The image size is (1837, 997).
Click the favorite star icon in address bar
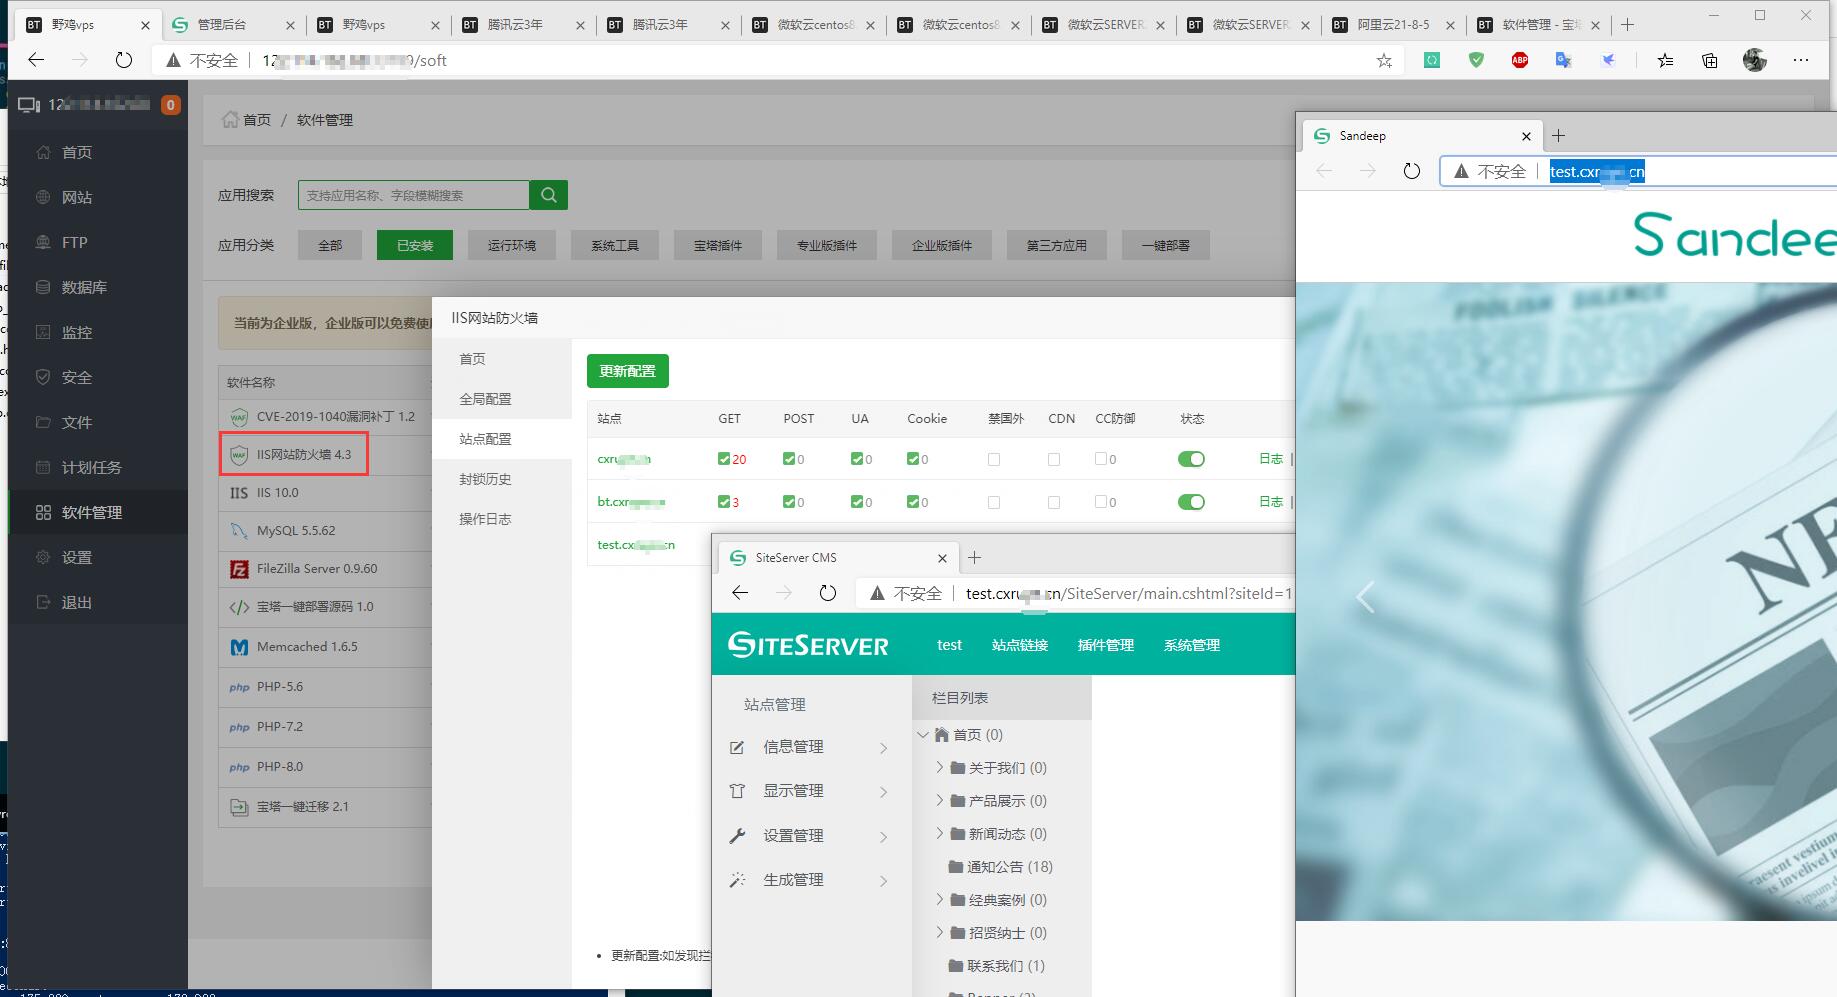click(x=1384, y=61)
